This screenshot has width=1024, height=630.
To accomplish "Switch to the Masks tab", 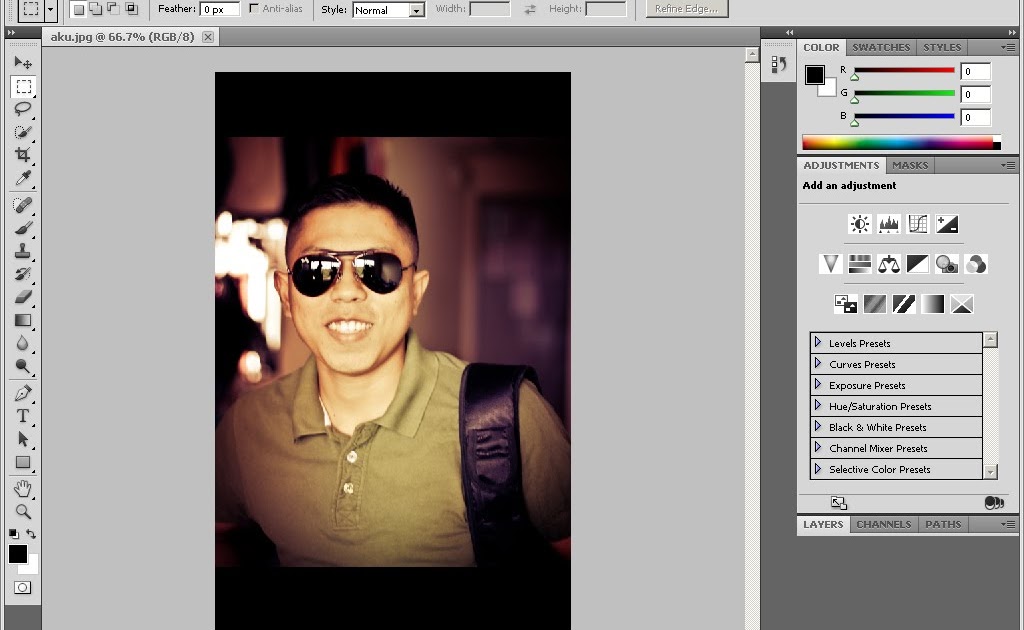I will point(910,166).
